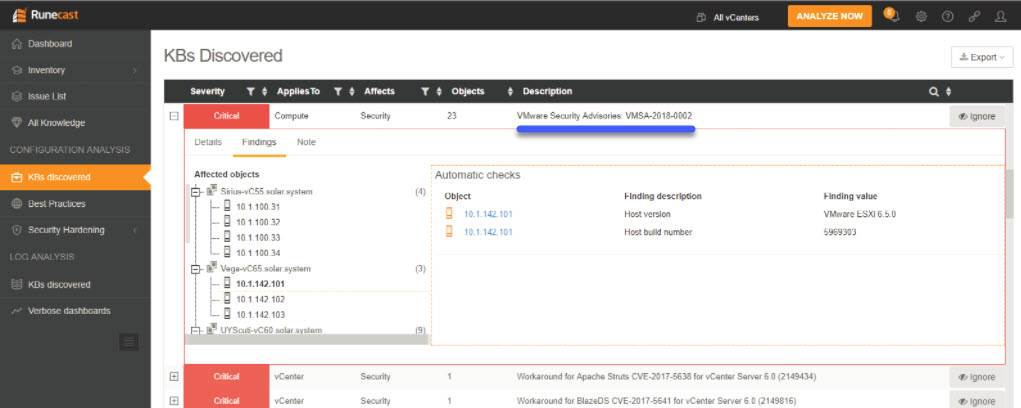
Task: Click the sidebar collapse hamburger icon
Action: point(129,341)
